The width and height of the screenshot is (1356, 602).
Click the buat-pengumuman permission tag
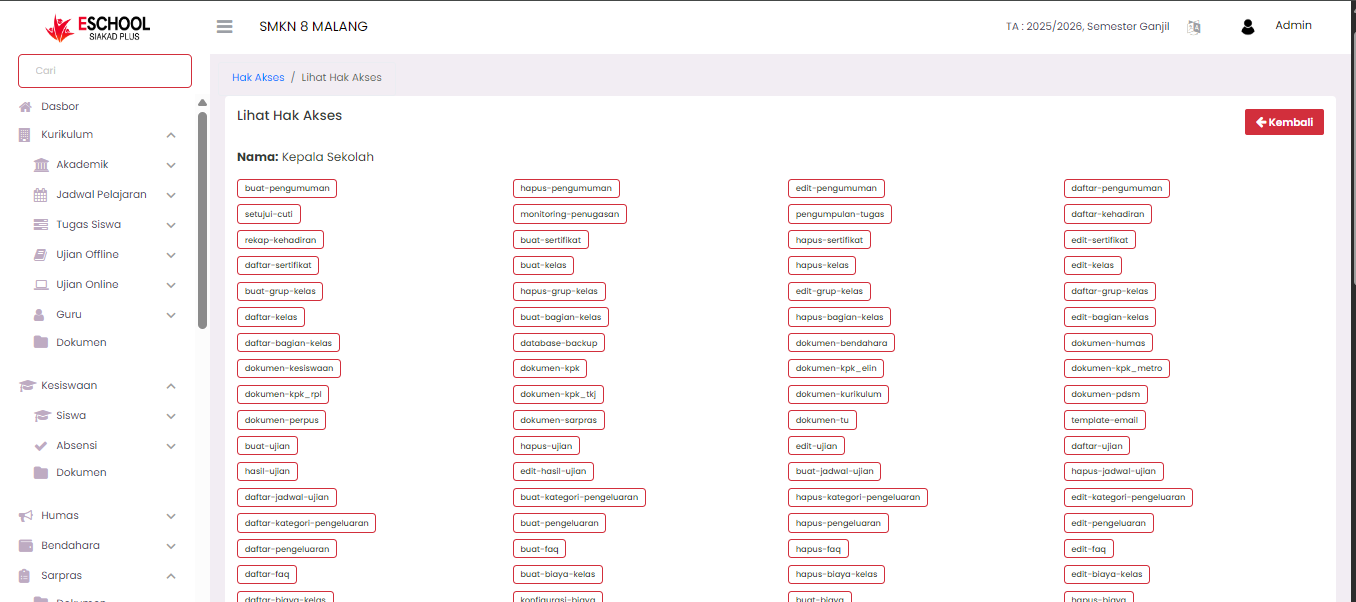click(x=287, y=188)
